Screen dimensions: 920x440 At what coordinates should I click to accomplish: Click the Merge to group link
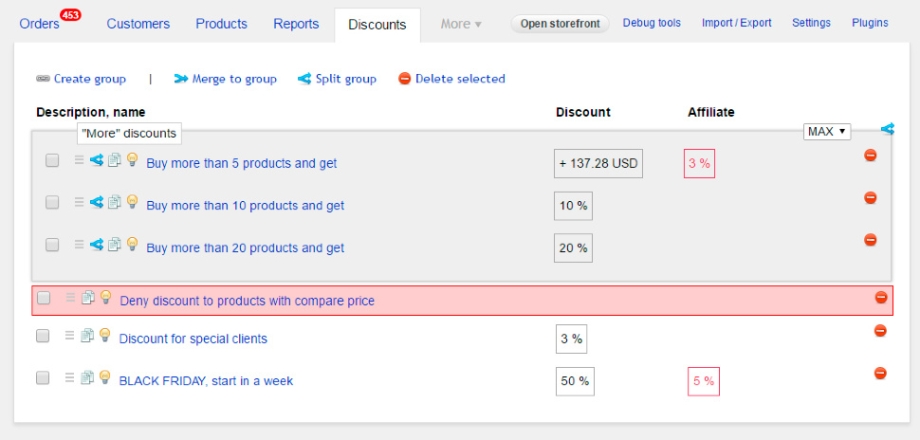point(225,79)
